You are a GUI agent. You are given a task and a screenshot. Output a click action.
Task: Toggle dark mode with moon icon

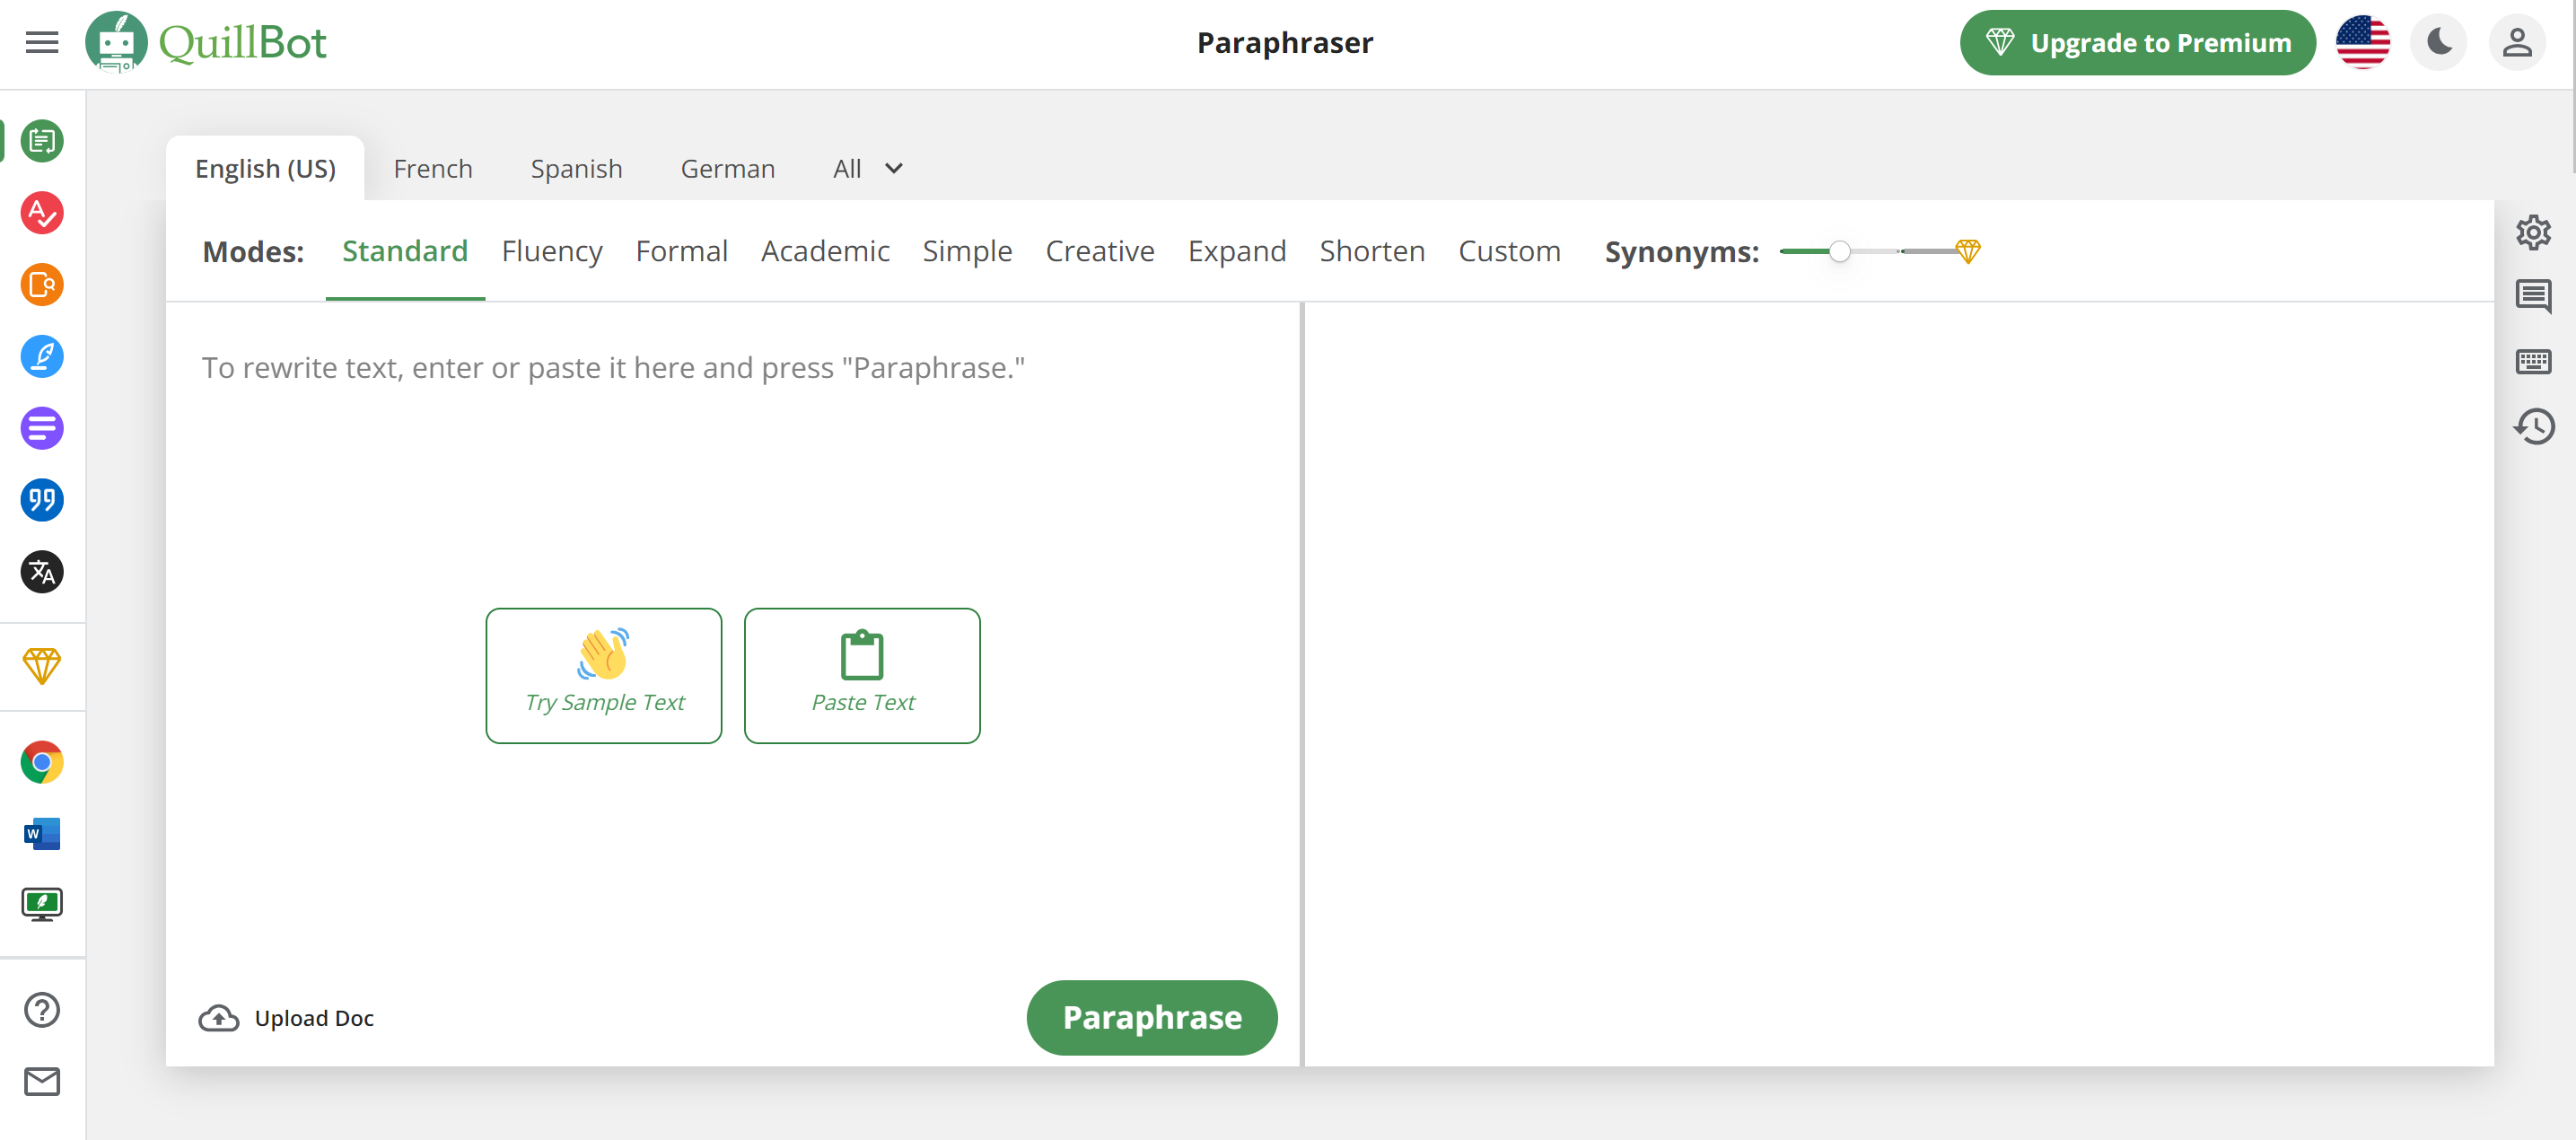[2439, 43]
